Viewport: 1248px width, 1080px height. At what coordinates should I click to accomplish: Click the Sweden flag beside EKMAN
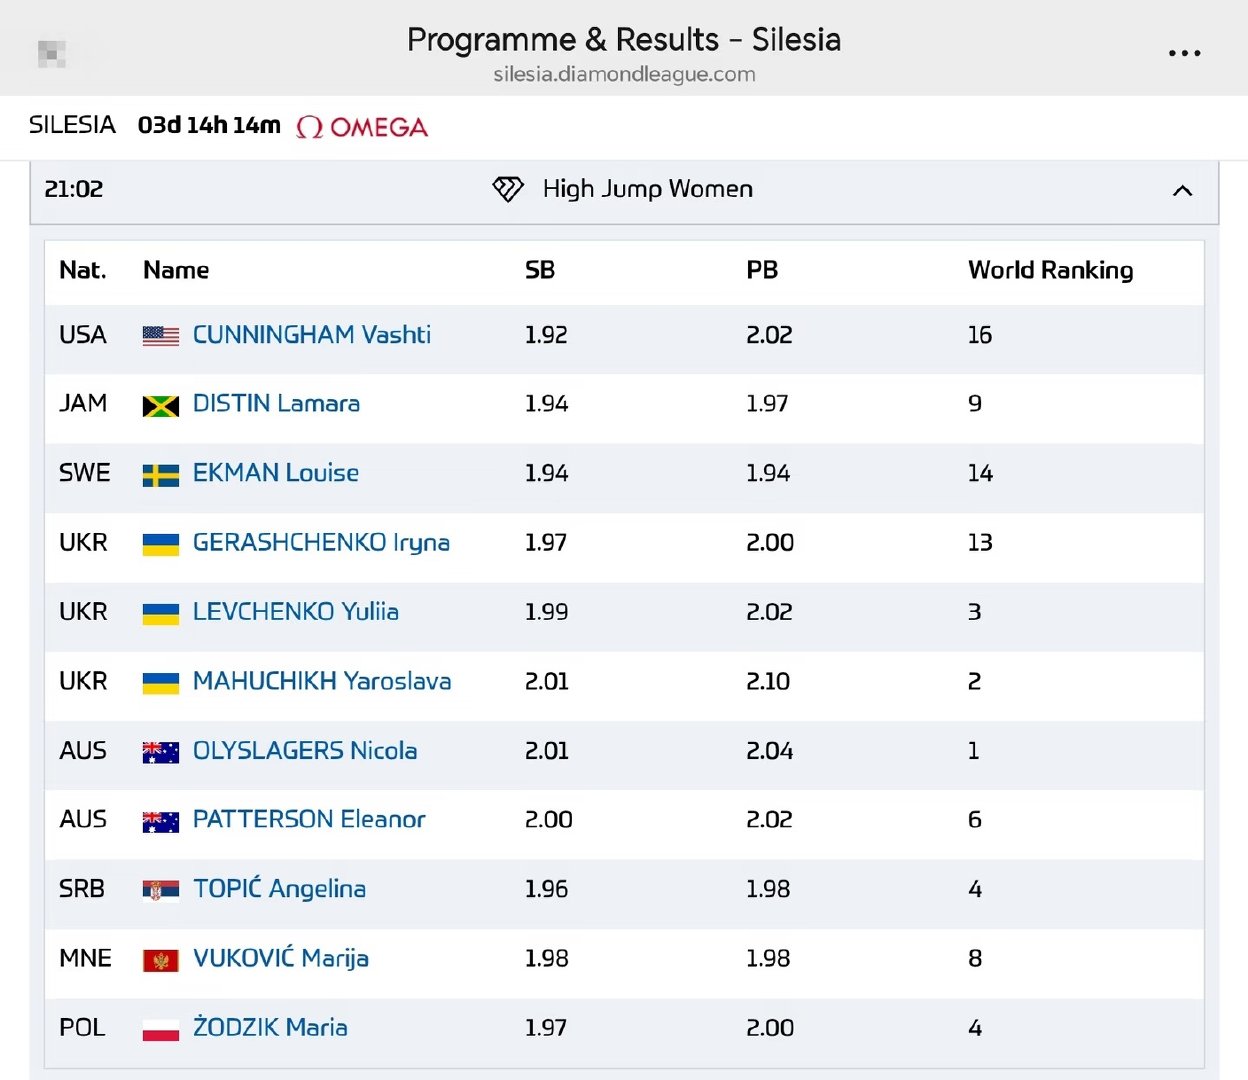pyautogui.click(x=161, y=475)
